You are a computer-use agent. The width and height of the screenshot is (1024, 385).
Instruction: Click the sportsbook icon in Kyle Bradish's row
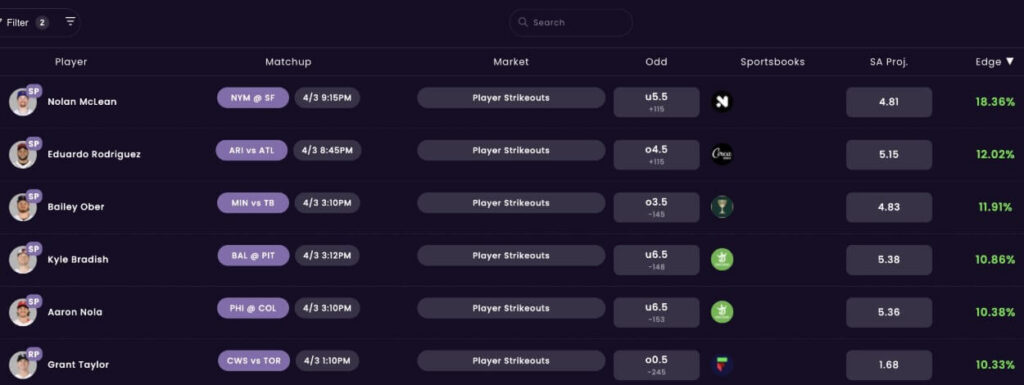[x=722, y=260]
